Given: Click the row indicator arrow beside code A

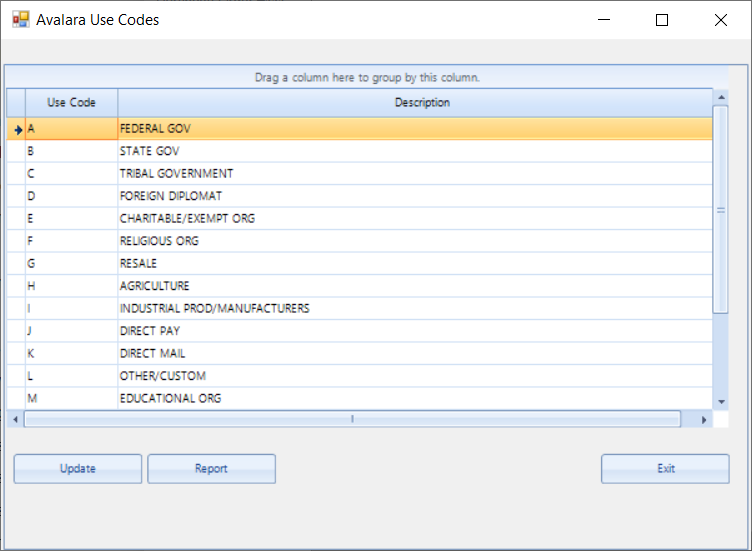Looking at the screenshot, I should point(18,129).
